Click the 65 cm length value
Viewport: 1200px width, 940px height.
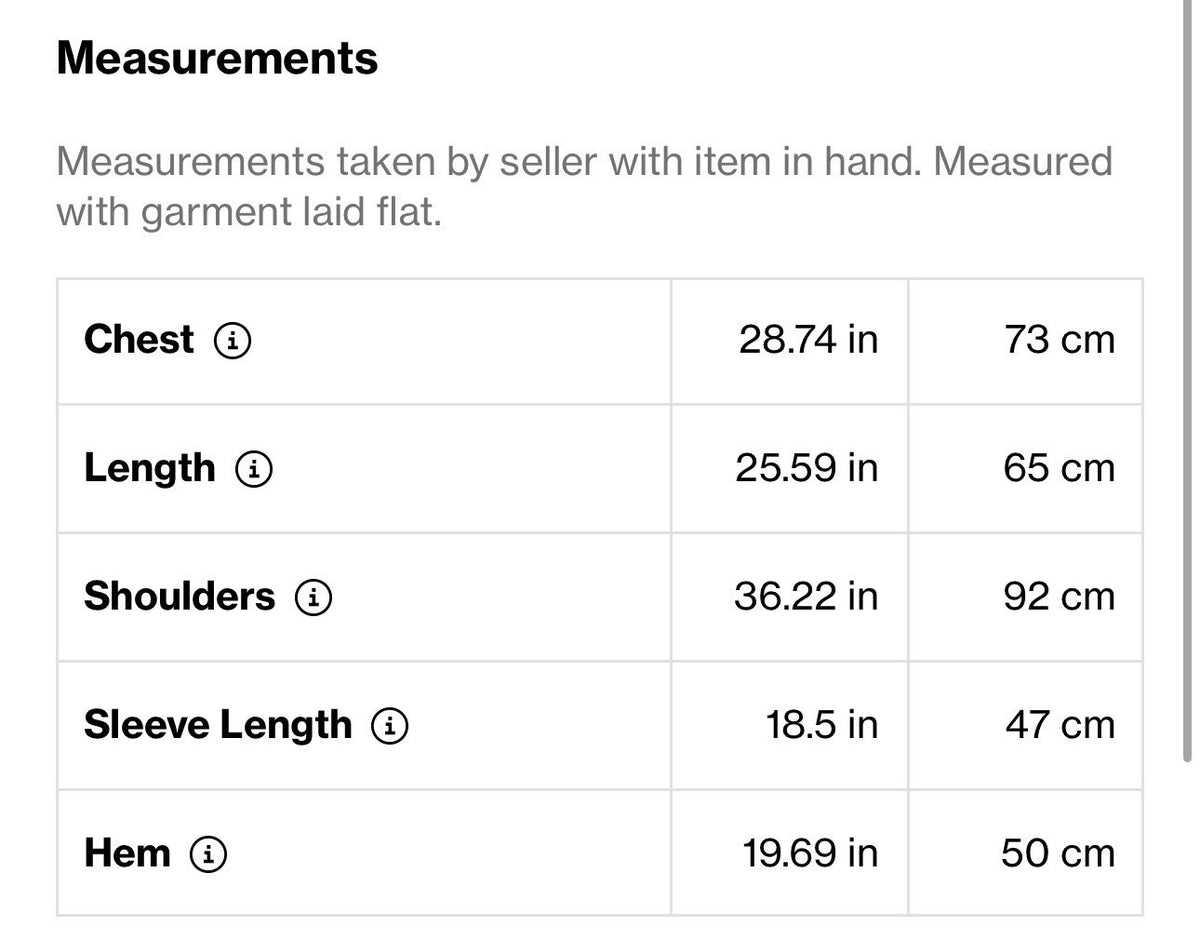tap(1059, 468)
